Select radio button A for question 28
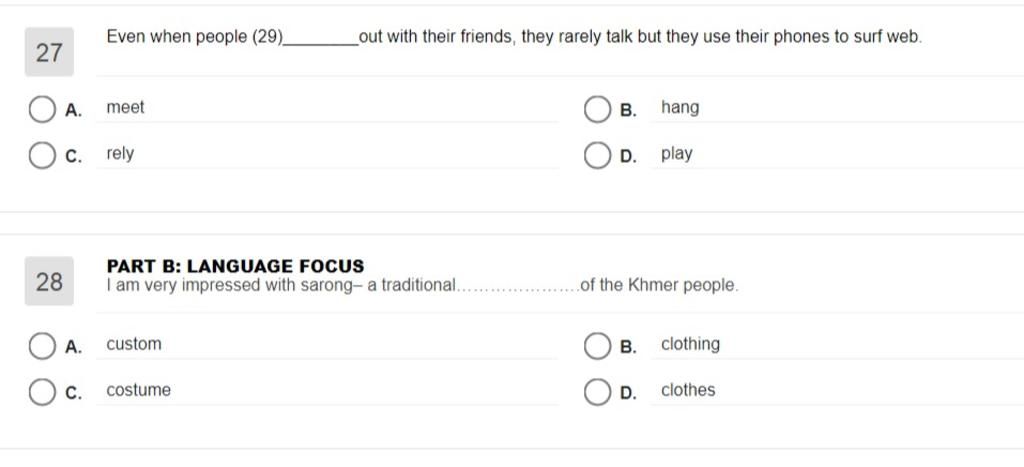1024x467 pixels. tap(42, 346)
